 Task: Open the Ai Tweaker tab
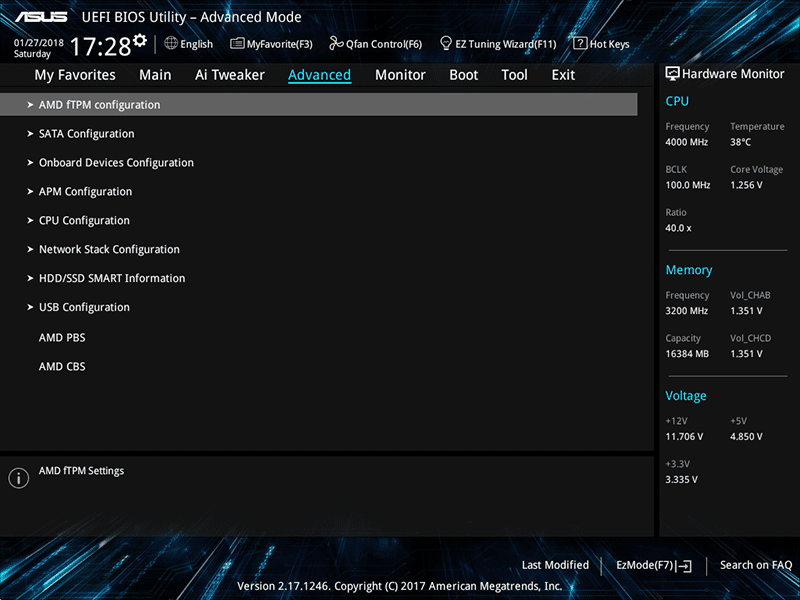coord(230,75)
